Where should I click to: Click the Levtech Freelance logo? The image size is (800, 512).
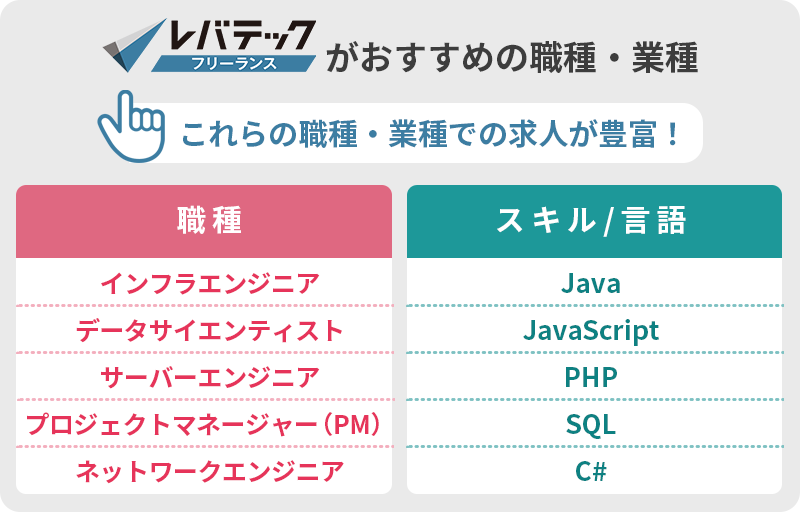pyautogui.click(x=209, y=45)
